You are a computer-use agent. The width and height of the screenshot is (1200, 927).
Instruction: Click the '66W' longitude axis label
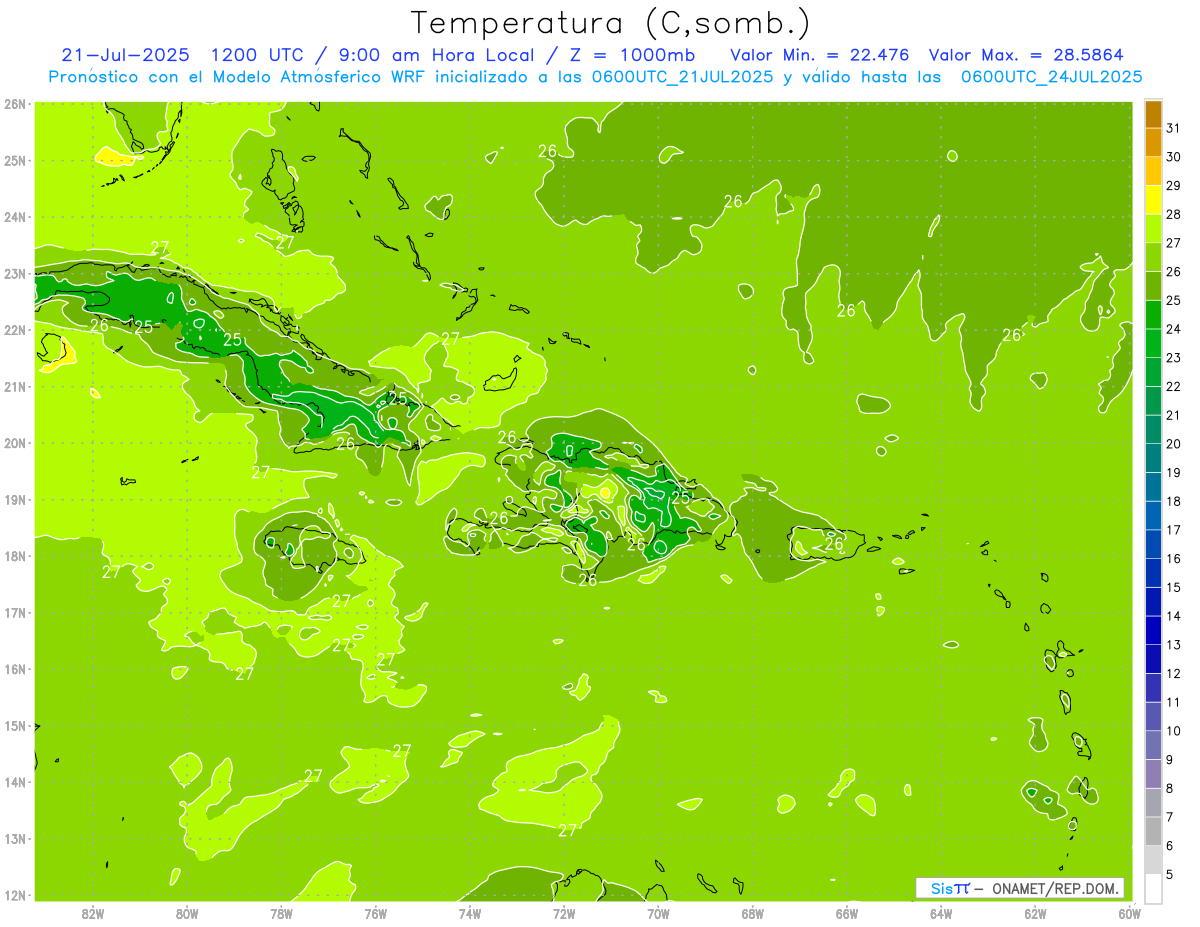(846, 913)
